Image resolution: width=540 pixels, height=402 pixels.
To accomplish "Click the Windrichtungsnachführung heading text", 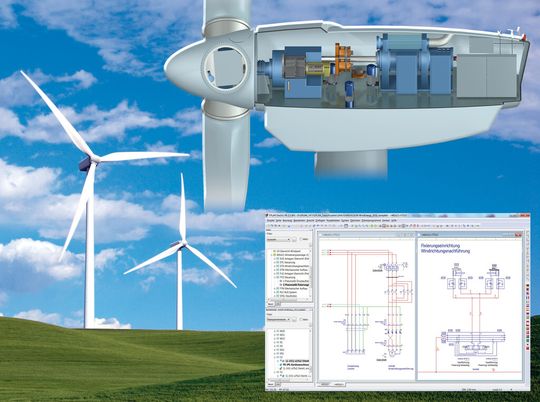I will tap(445, 251).
